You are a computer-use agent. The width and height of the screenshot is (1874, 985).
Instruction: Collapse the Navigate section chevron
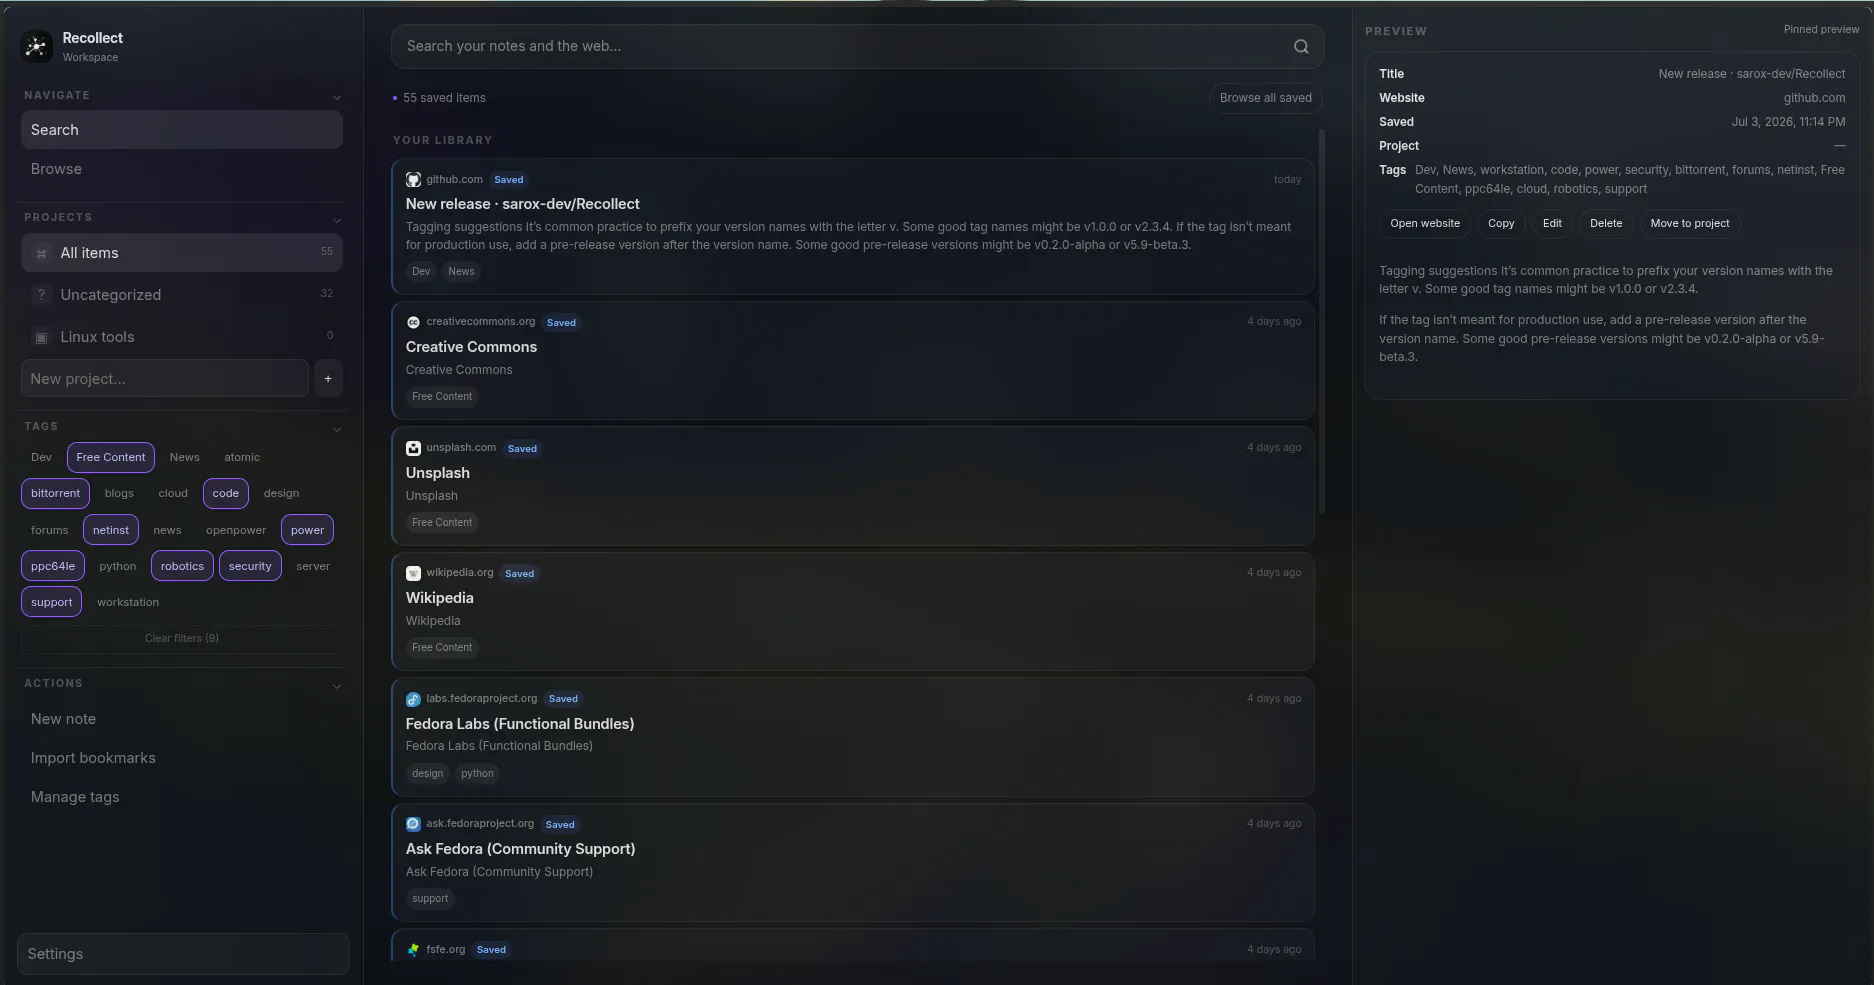pos(337,97)
